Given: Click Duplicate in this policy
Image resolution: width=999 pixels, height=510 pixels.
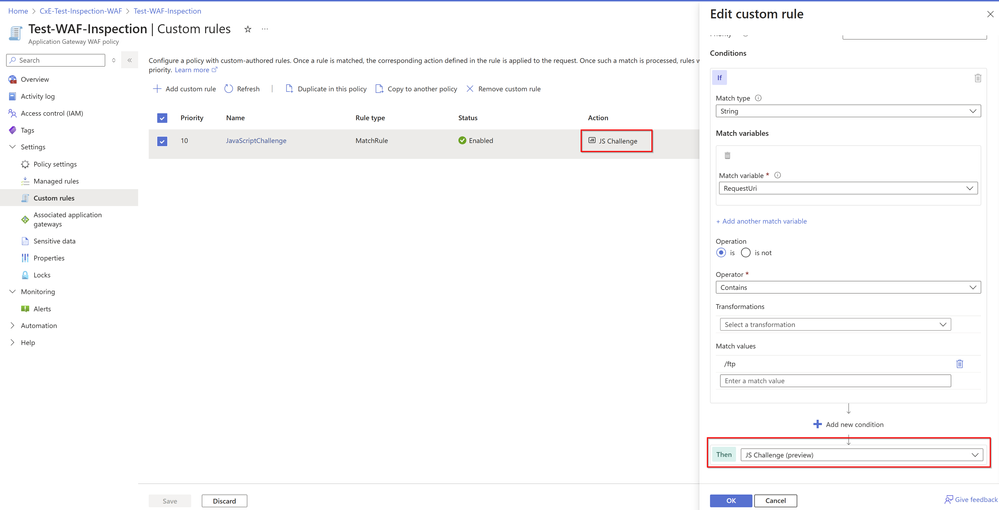Looking at the screenshot, I should tap(326, 89).
